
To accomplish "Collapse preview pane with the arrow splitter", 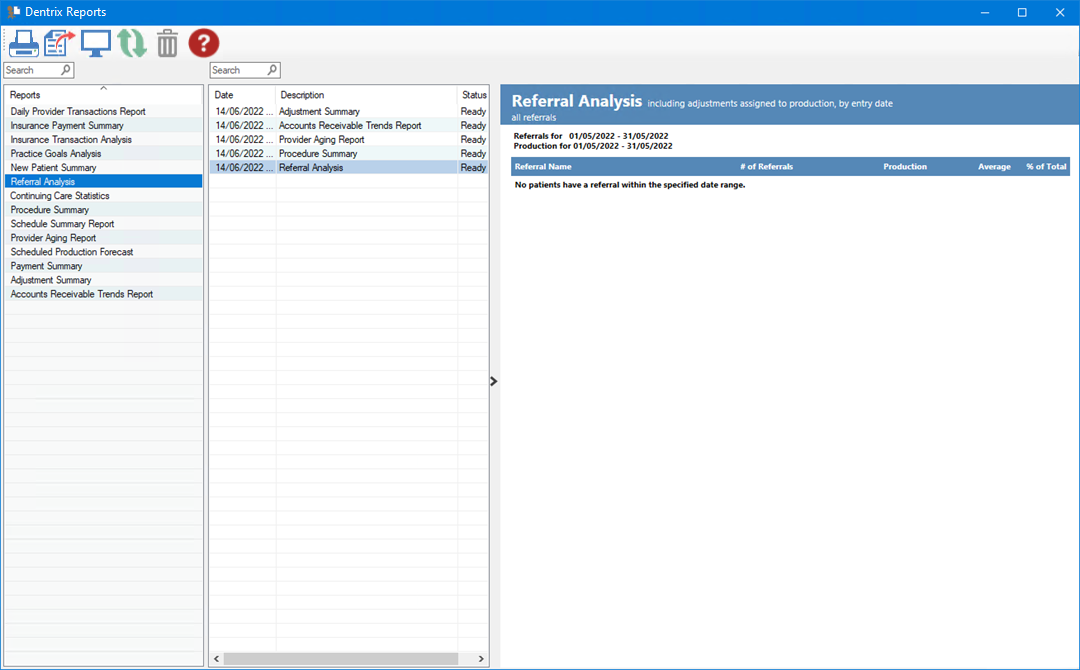I will (x=494, y=381).
